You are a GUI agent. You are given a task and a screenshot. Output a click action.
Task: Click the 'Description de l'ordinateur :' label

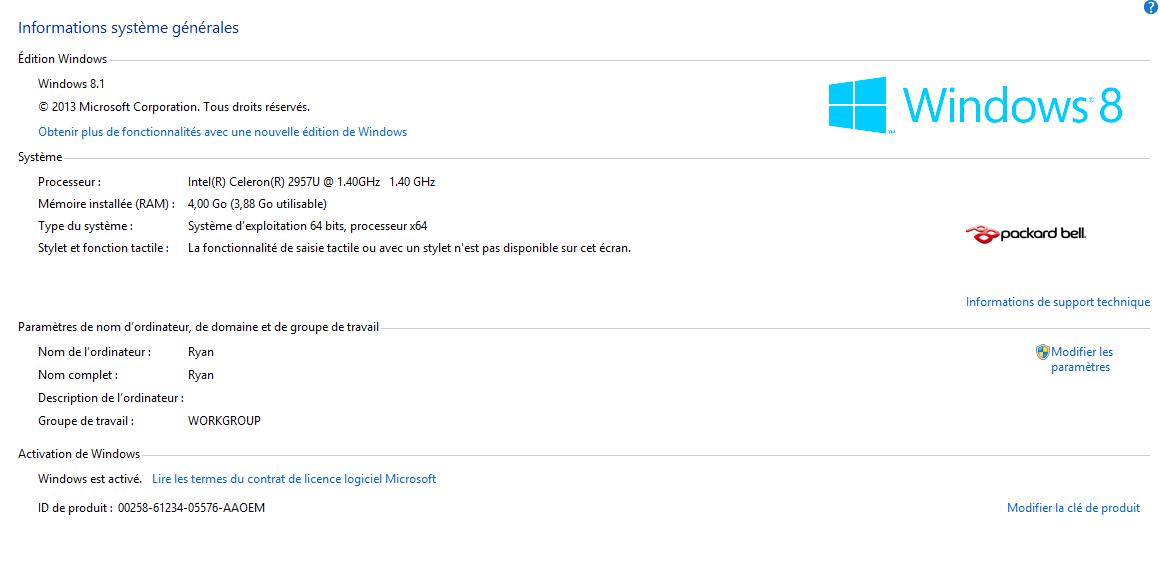pyautogui.click(x=111, y=398)
